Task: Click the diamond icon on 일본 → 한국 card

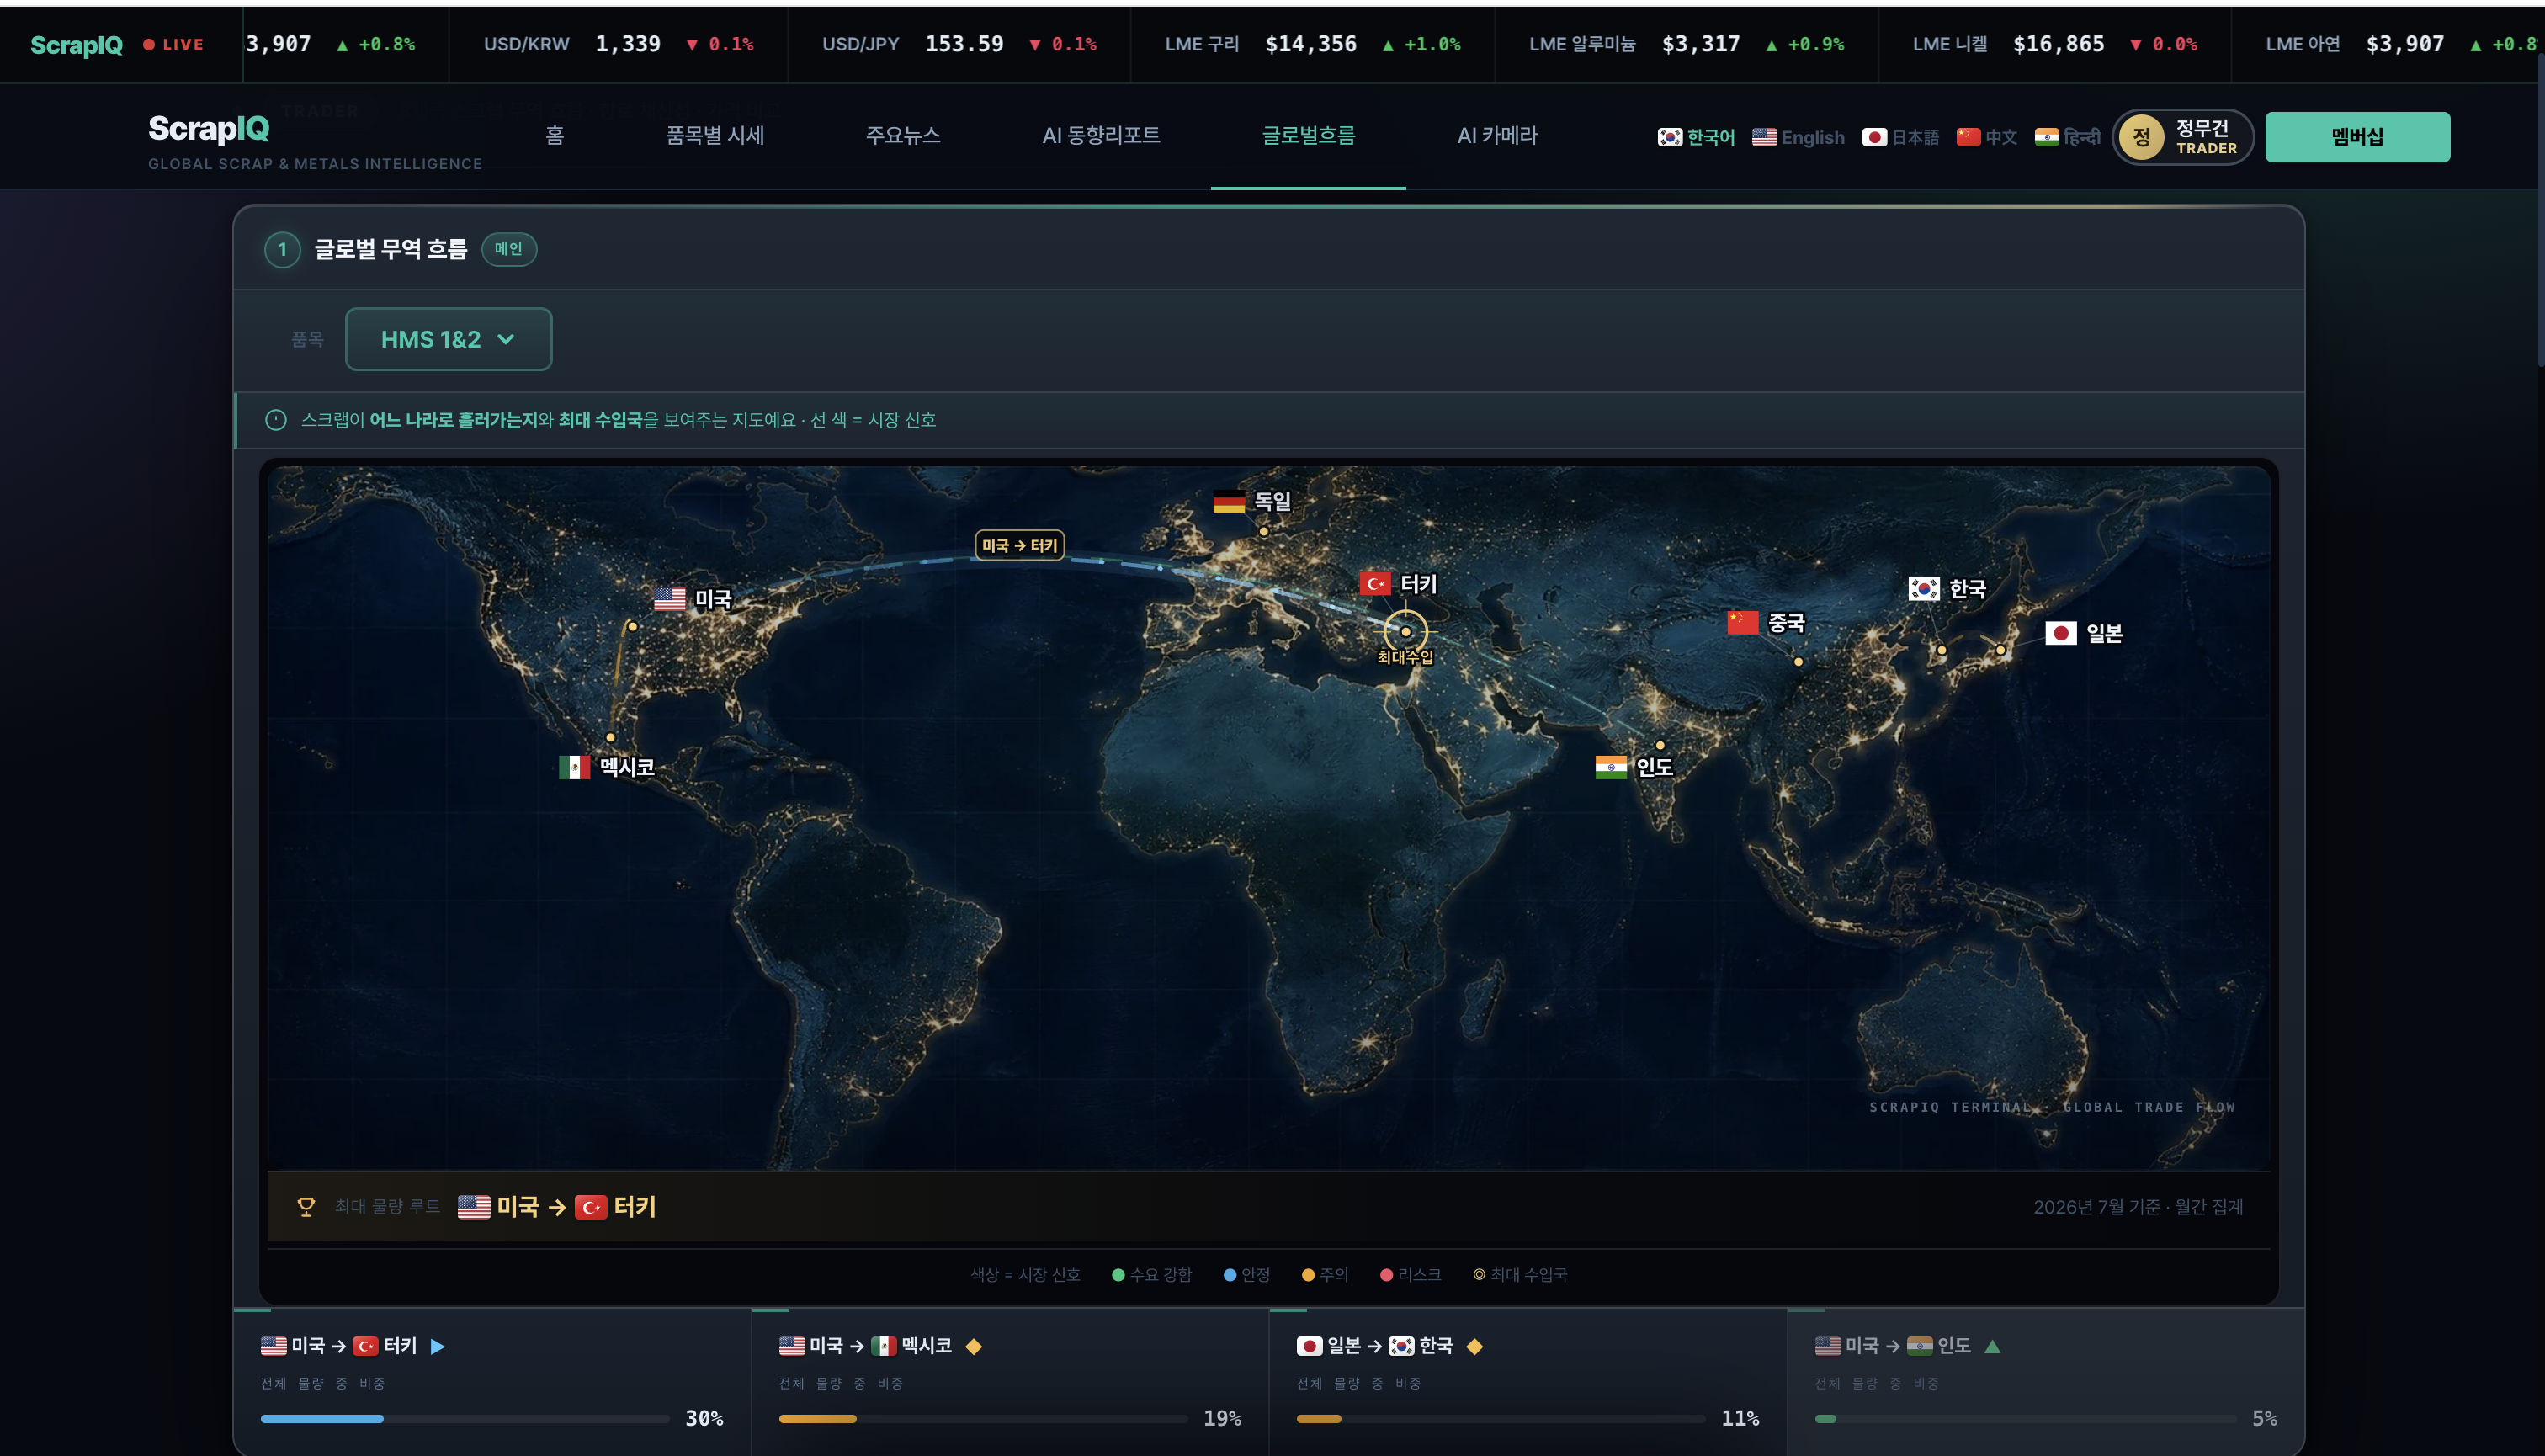Action: coord(1474,1346)
